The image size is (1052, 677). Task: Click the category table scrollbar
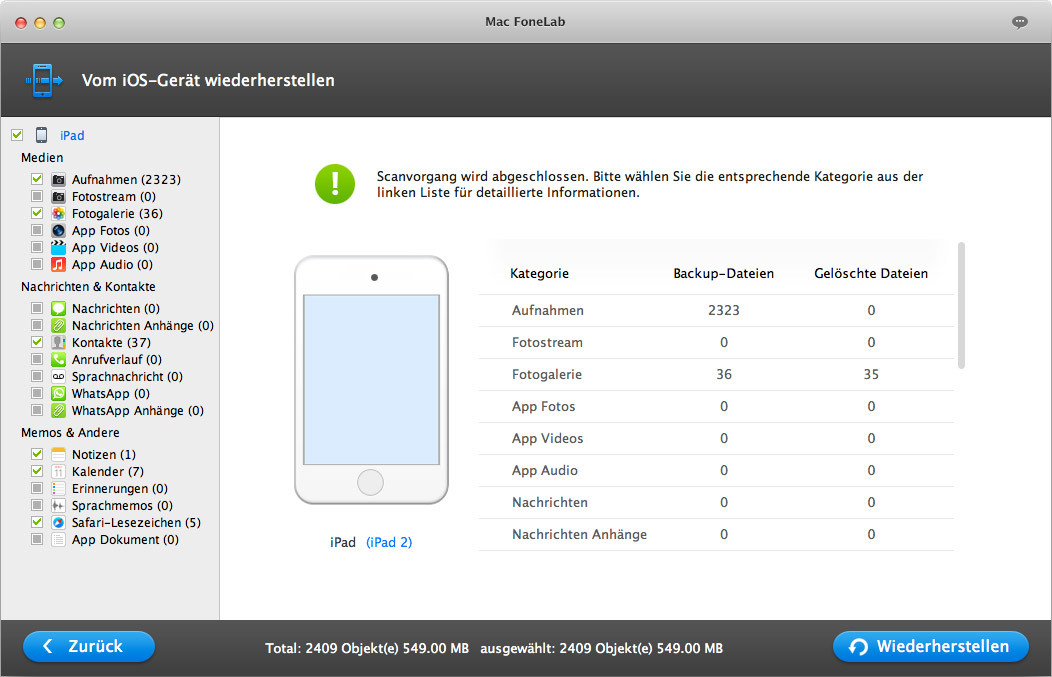961,305
